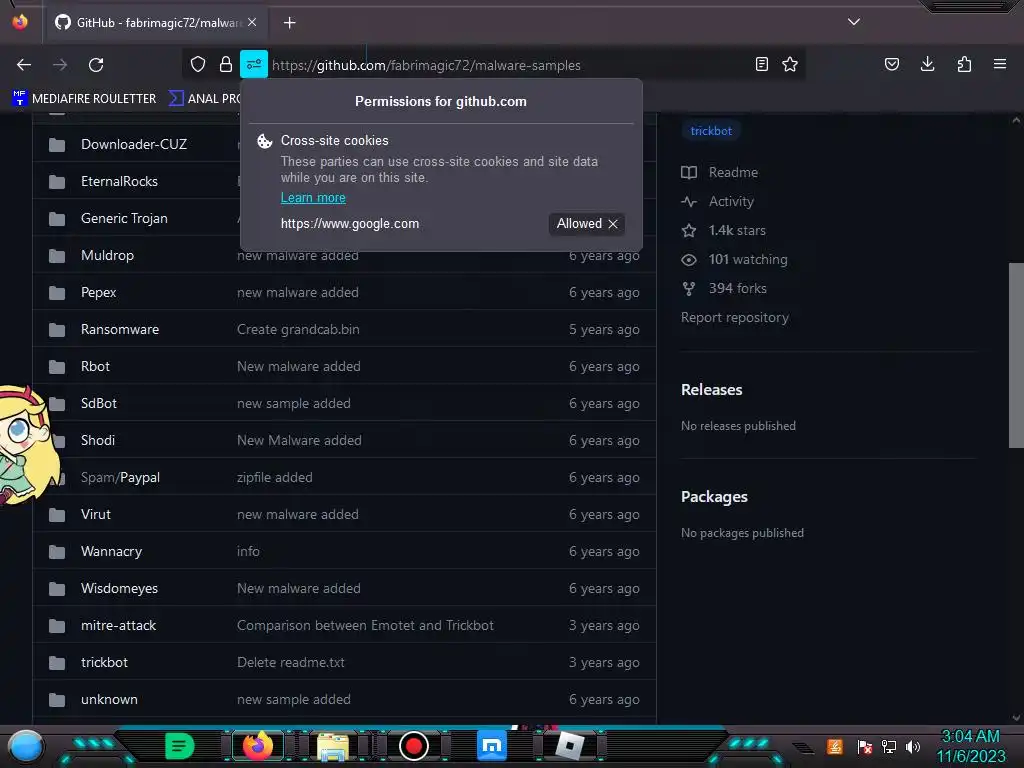Open File Explorer from the taskbar
The width and height of the screenshot is (1024, 768).
[x=333, y=746]
